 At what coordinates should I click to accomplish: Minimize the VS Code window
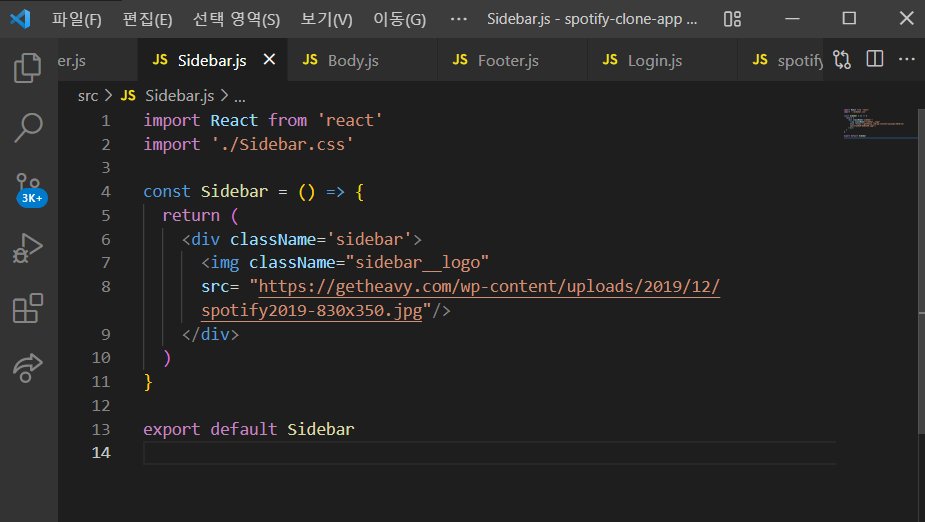[x=792, y=19]
